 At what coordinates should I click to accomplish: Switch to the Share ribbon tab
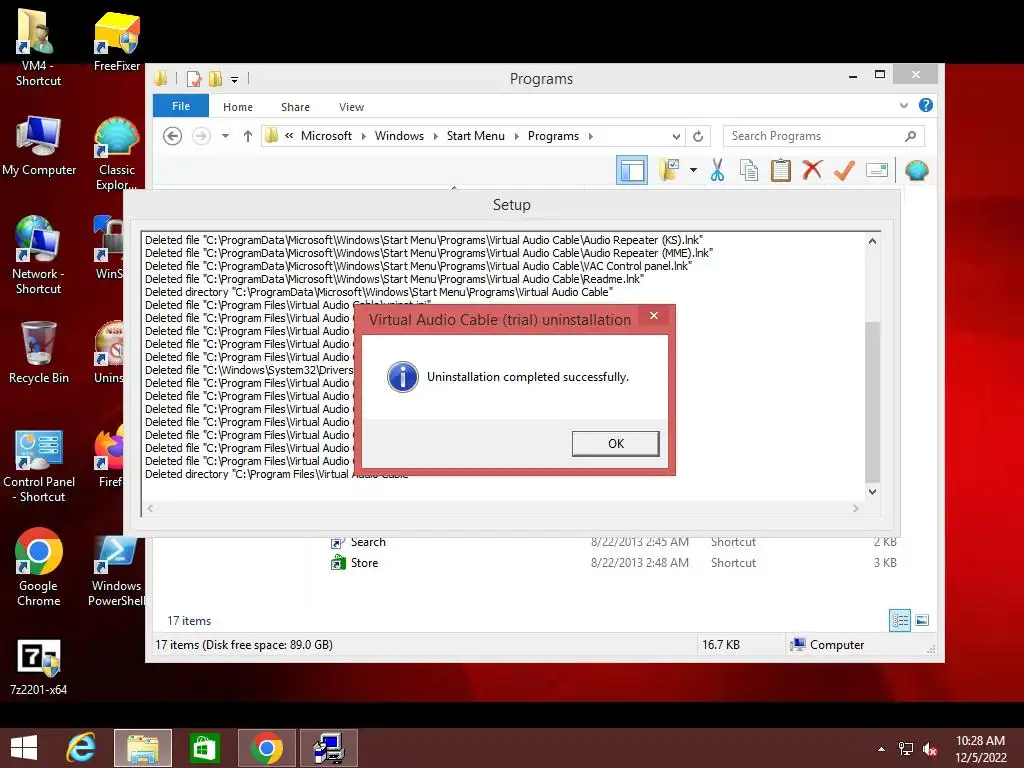tap(295, 106)
